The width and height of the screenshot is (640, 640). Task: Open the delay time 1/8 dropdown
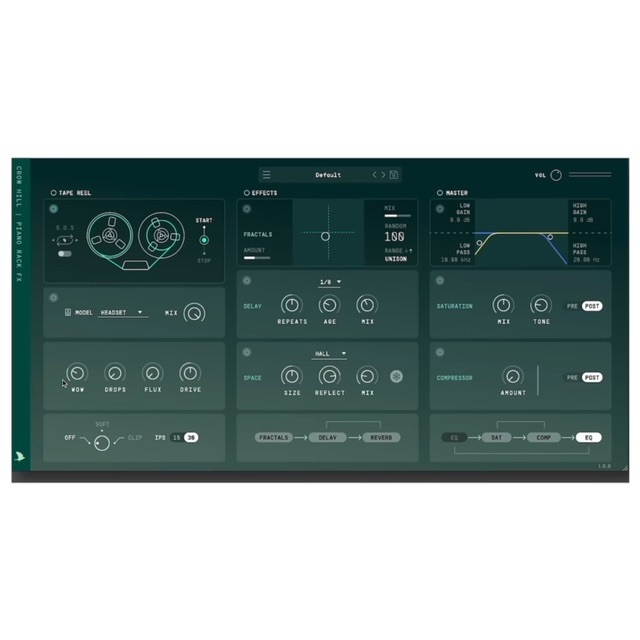(x=330, y=282)
